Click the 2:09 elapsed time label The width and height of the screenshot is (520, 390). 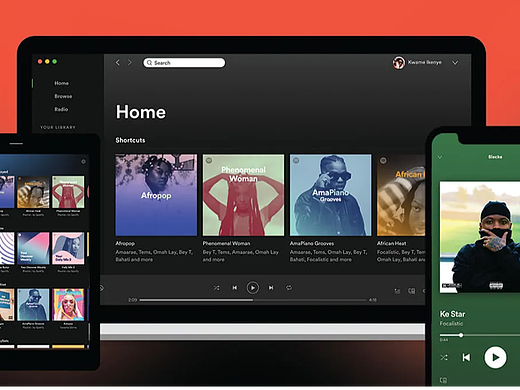133,300
